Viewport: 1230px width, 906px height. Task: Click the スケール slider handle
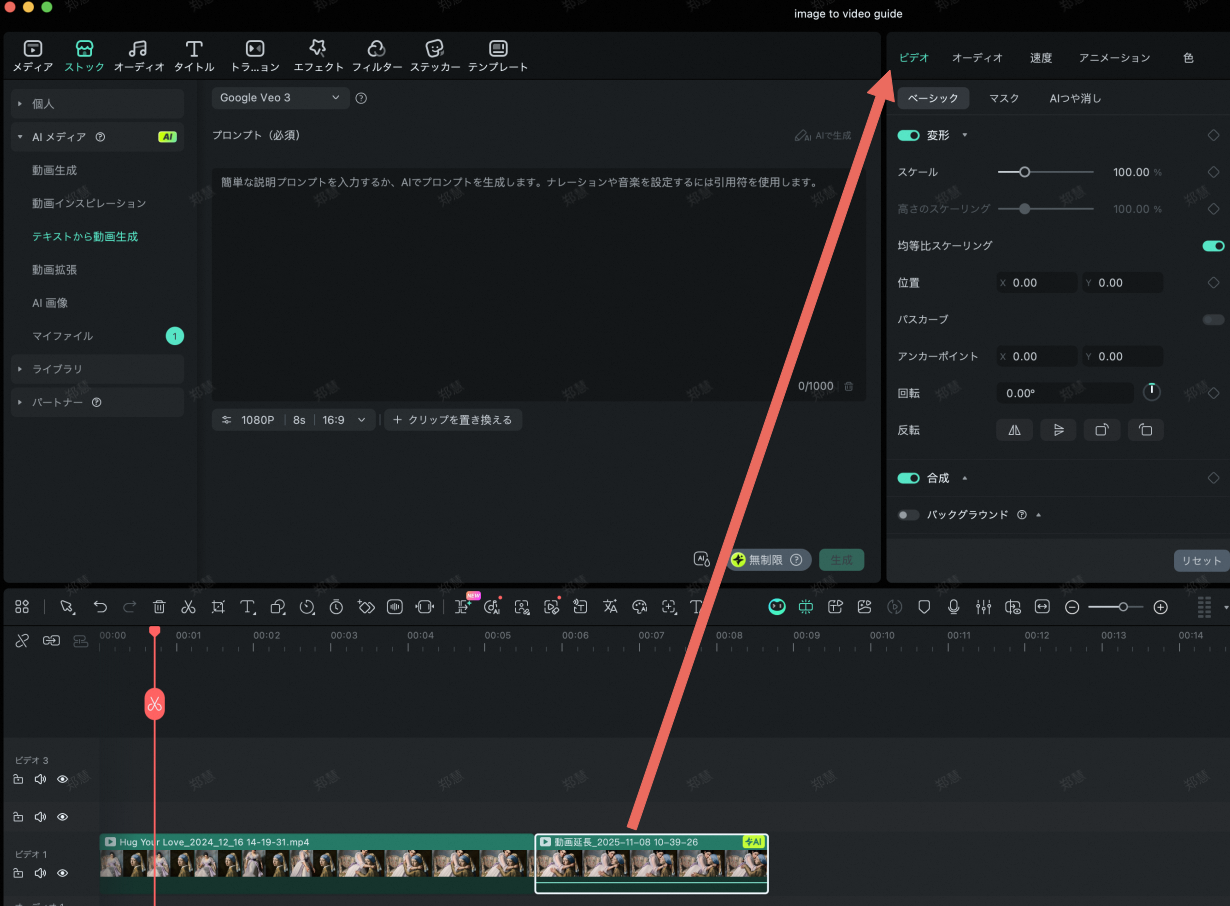[1024, 172]
